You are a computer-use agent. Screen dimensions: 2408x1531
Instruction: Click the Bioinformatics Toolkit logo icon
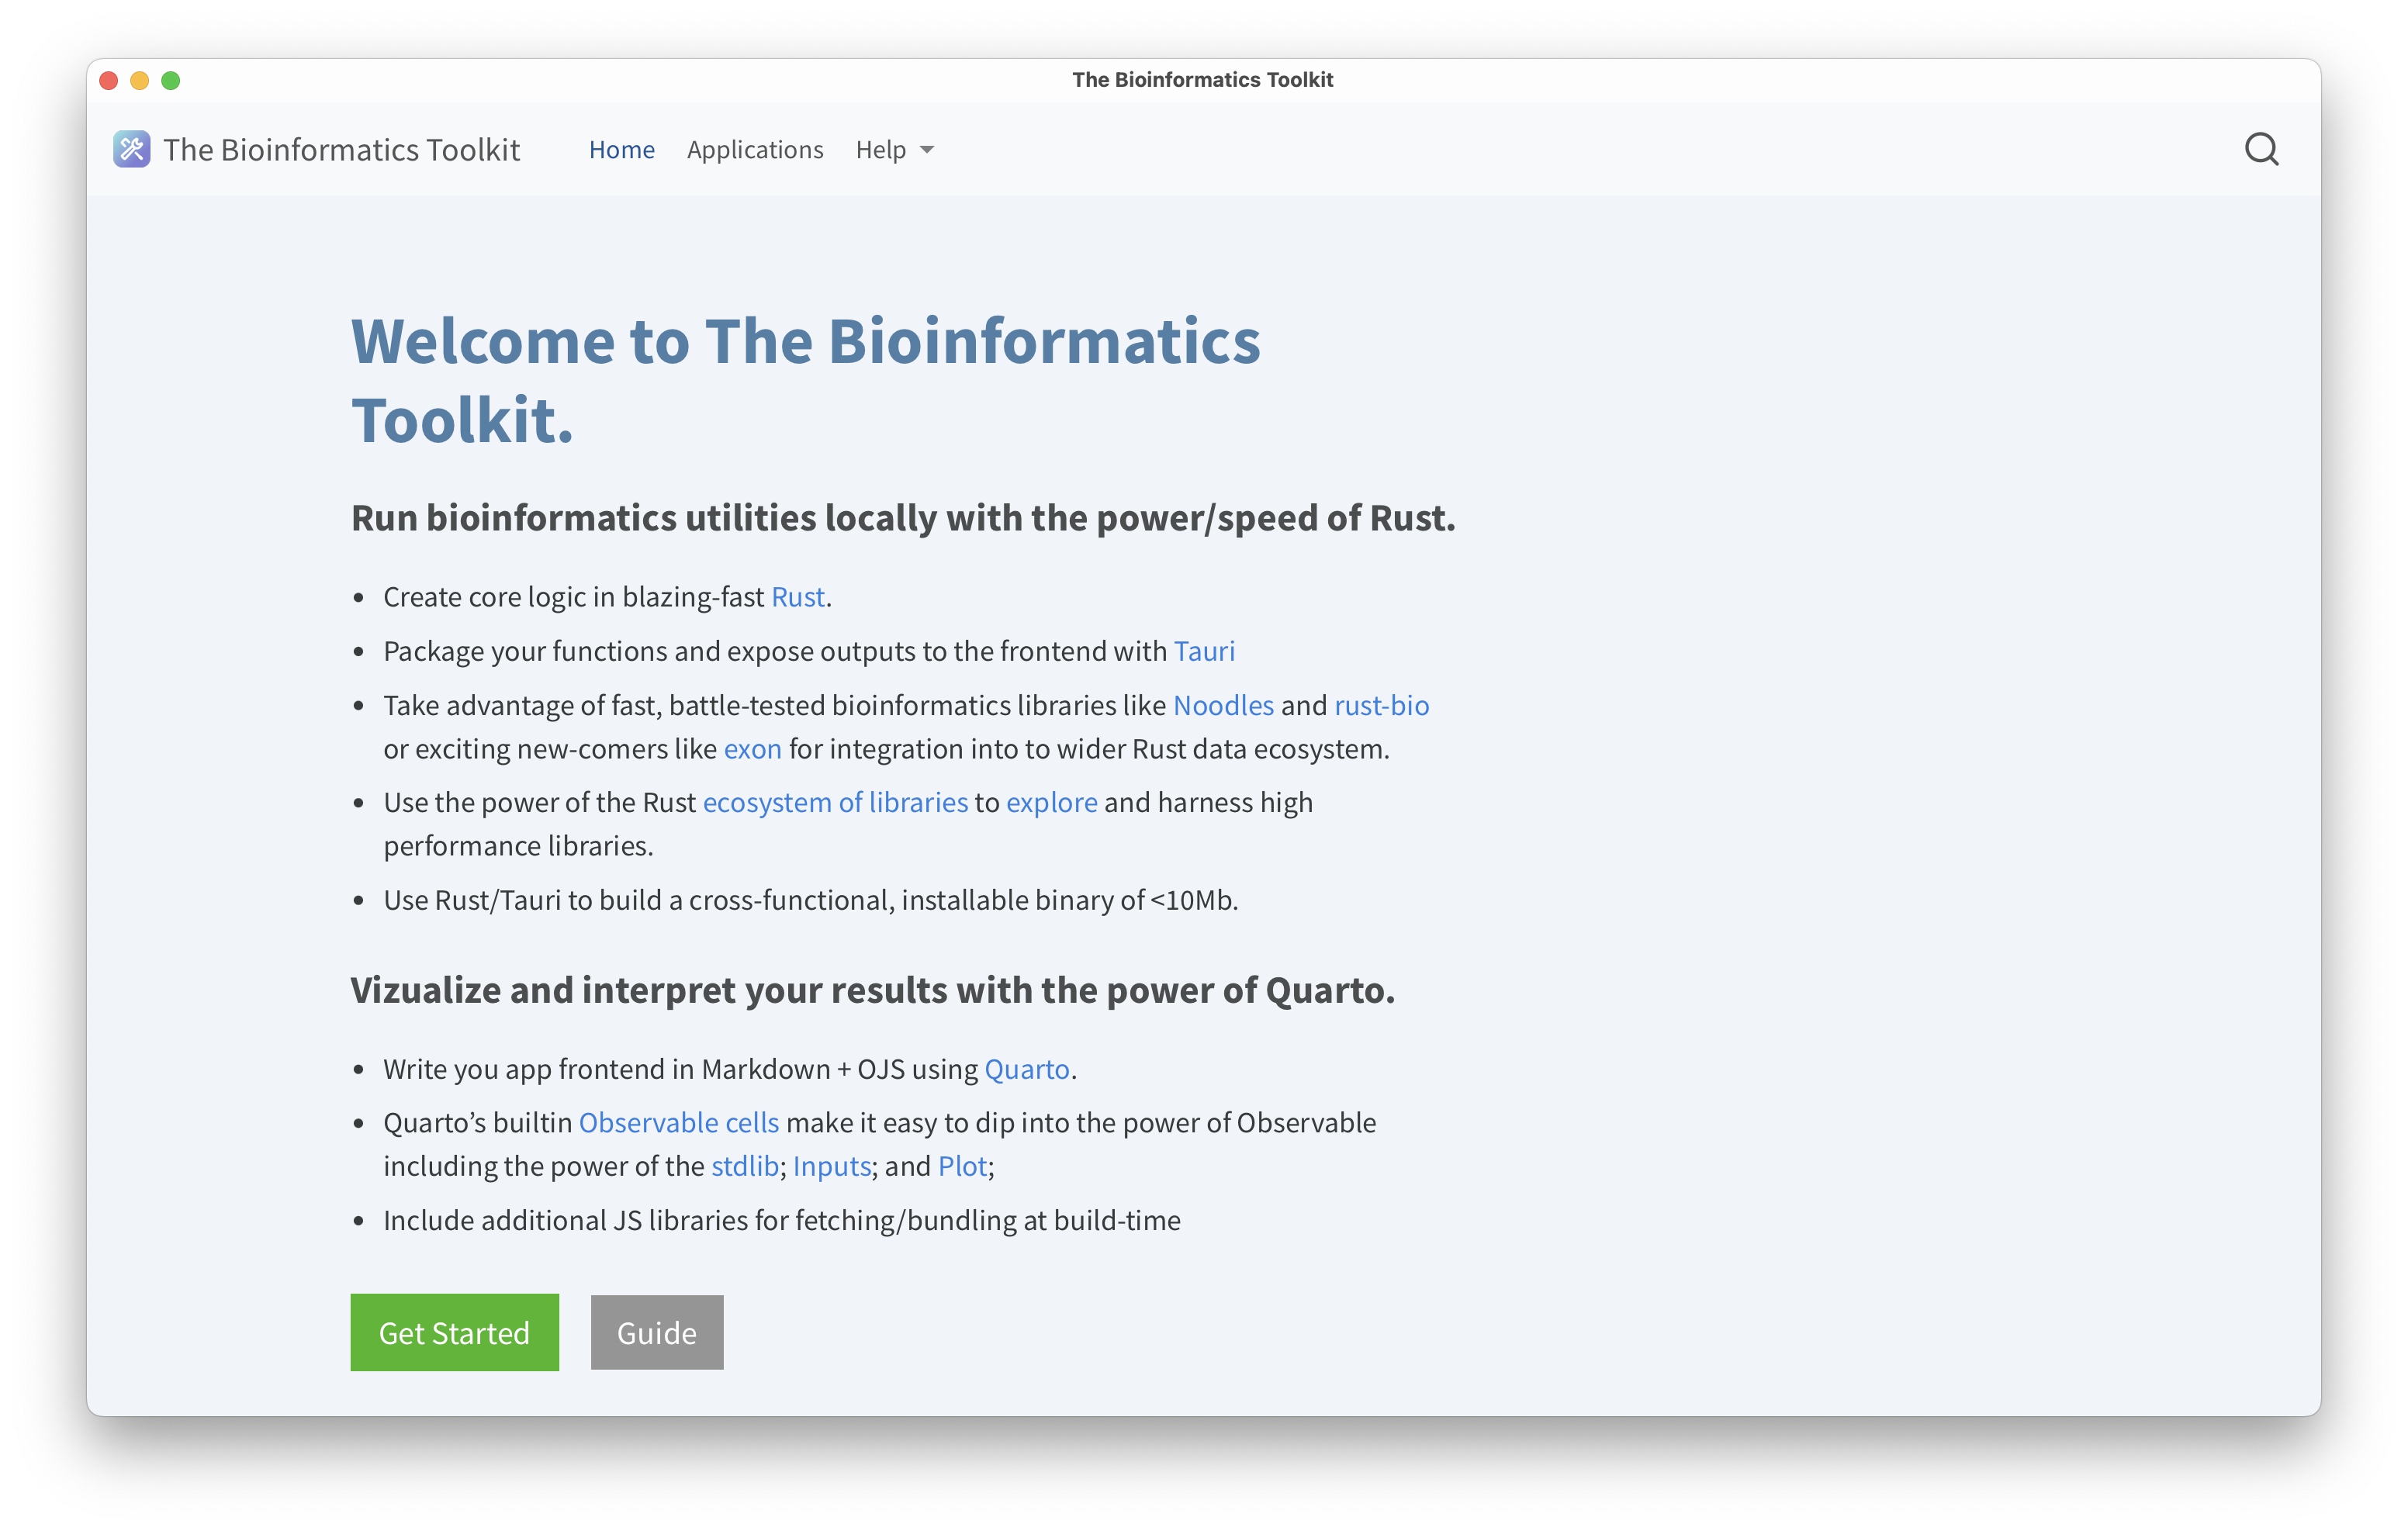131,149
